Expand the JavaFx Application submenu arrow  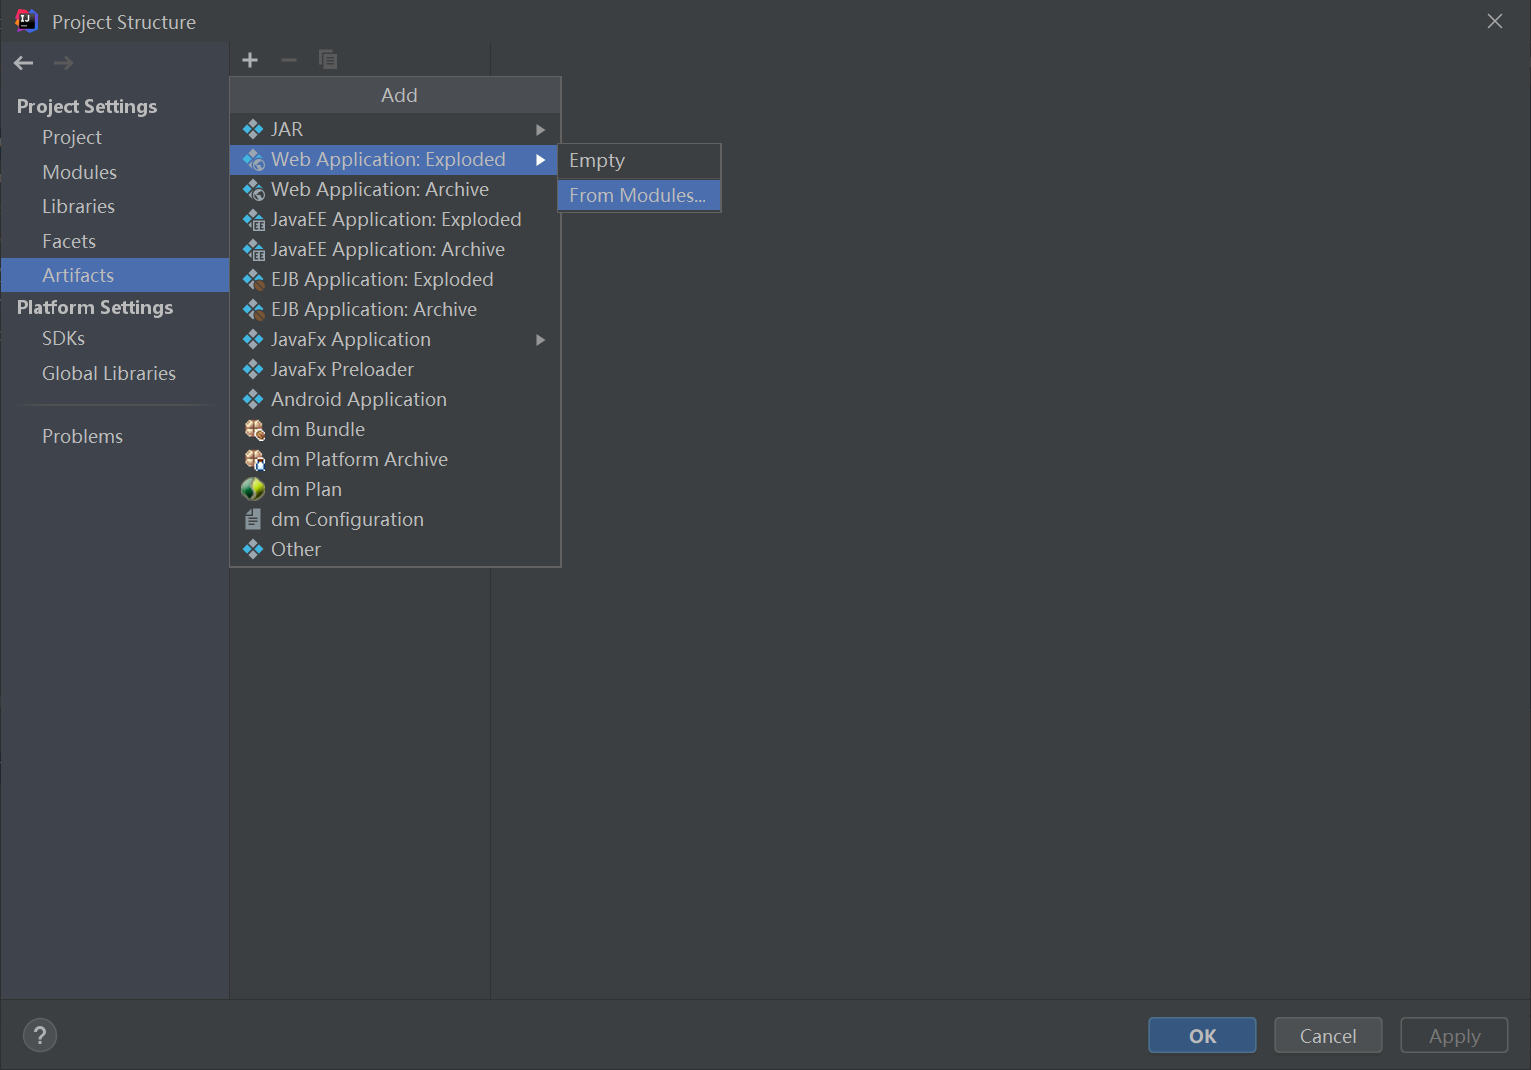pos(540,340)
